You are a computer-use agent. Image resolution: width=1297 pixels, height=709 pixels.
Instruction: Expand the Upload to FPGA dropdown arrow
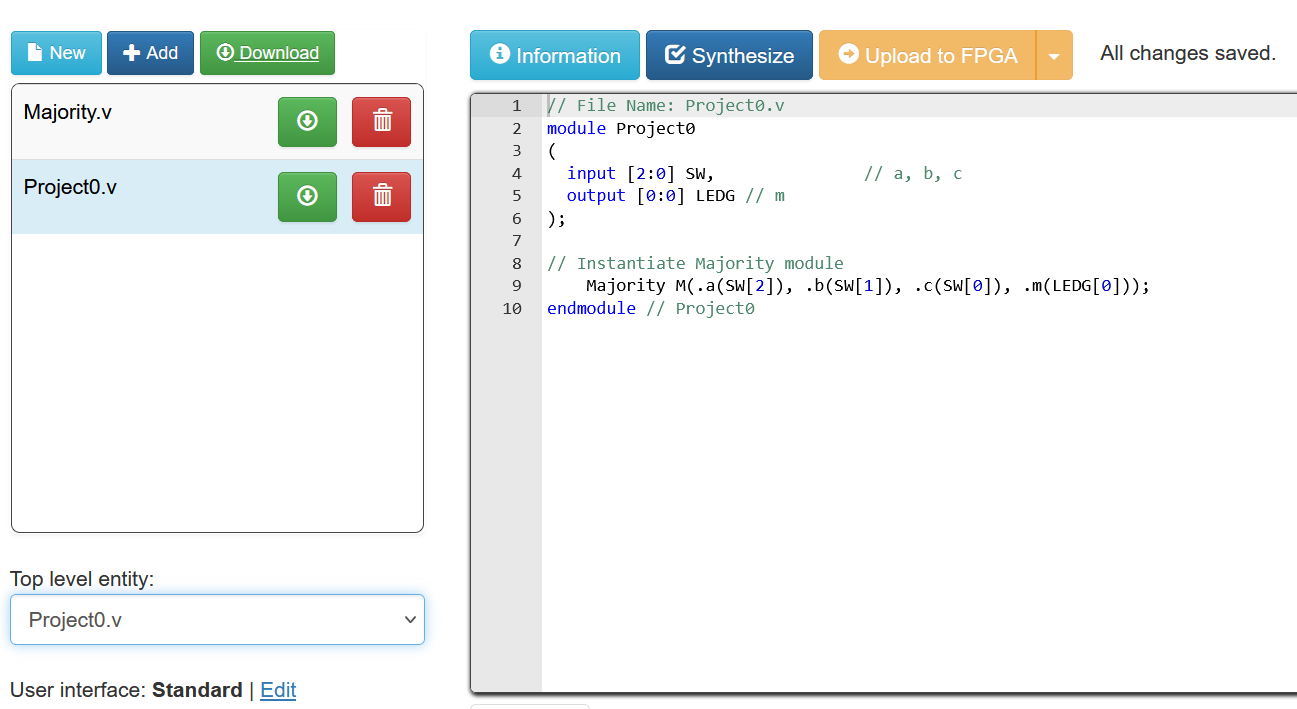tap(1054, 55)
